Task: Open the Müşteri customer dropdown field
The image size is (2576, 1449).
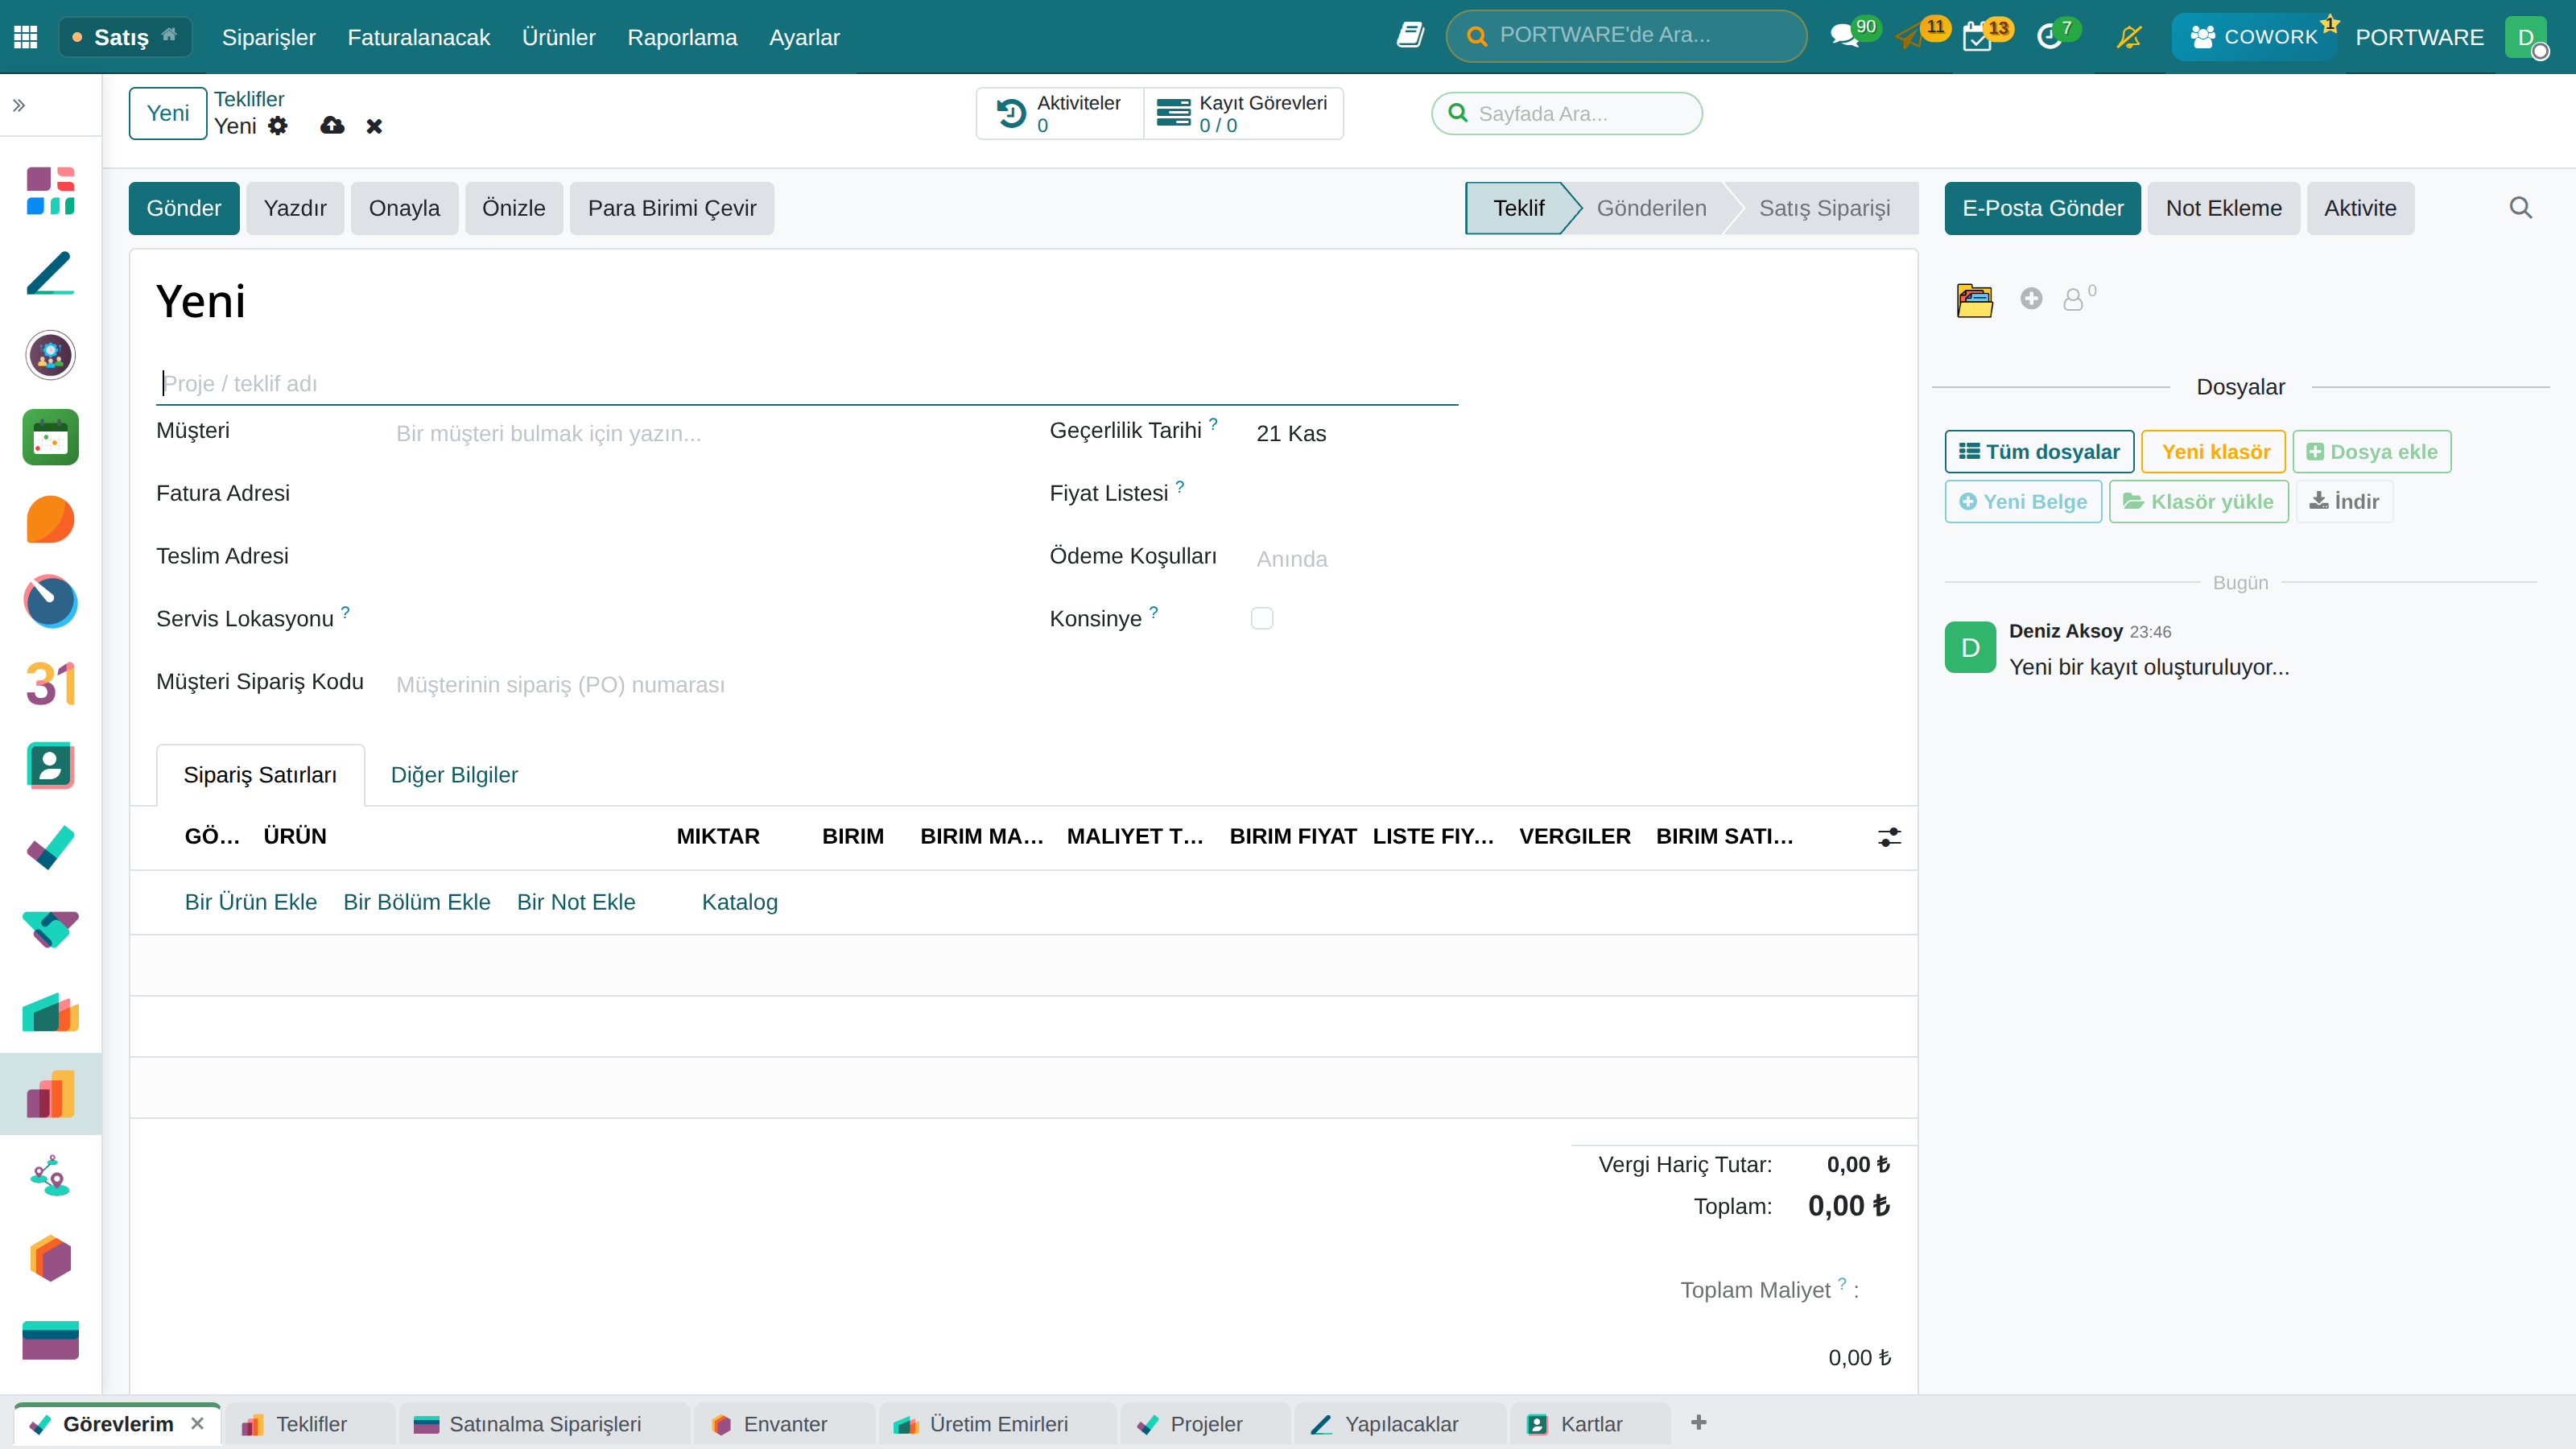Action: 707,433
